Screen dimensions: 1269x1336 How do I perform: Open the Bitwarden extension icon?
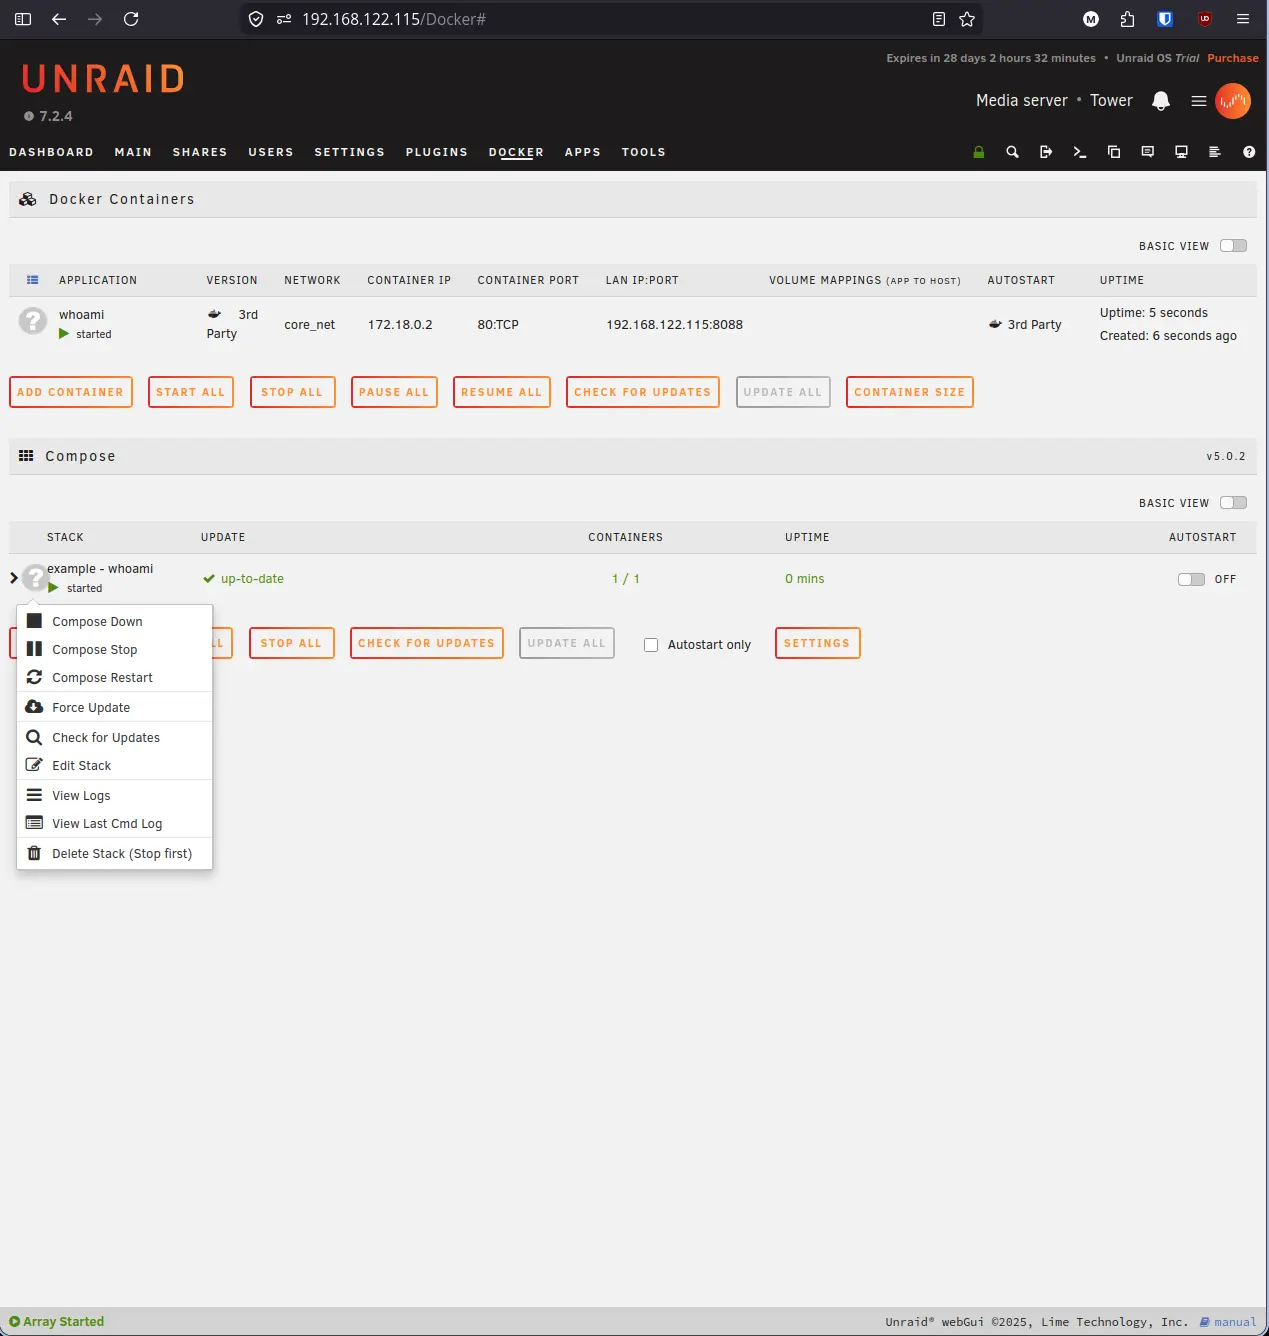tap(1165, 19)
